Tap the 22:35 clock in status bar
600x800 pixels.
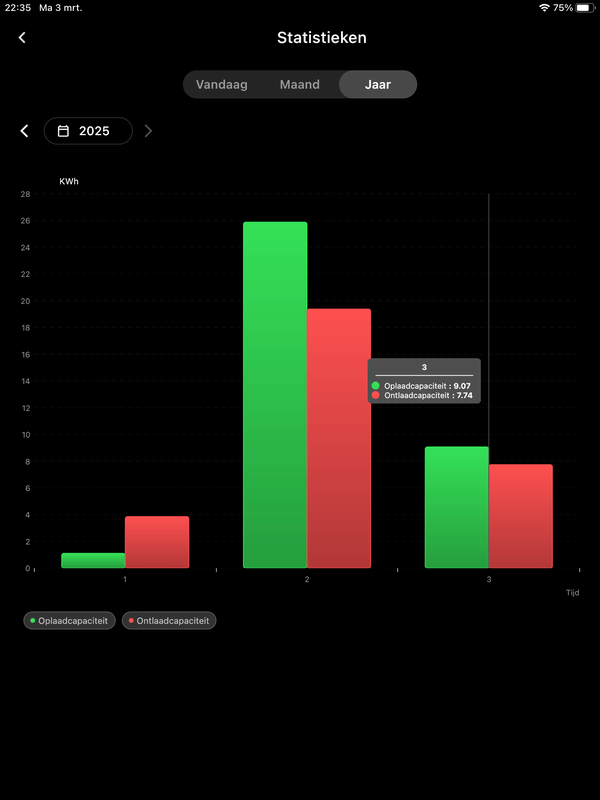coord(18,8)
